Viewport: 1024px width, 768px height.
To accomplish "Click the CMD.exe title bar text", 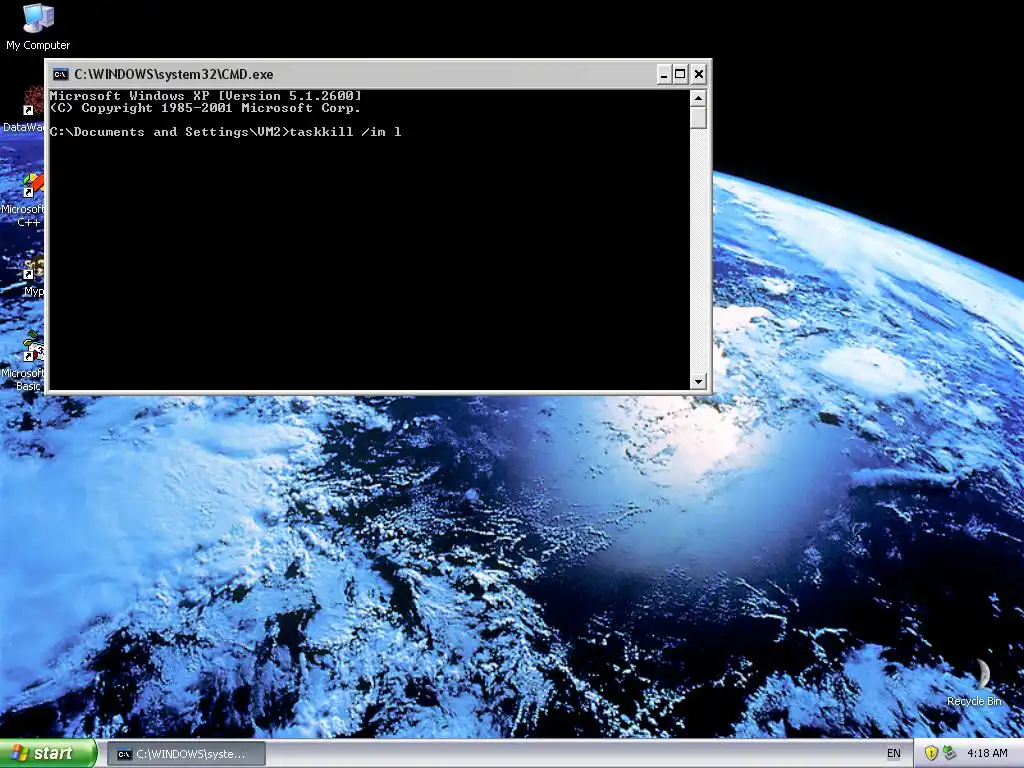I will 174,74.
